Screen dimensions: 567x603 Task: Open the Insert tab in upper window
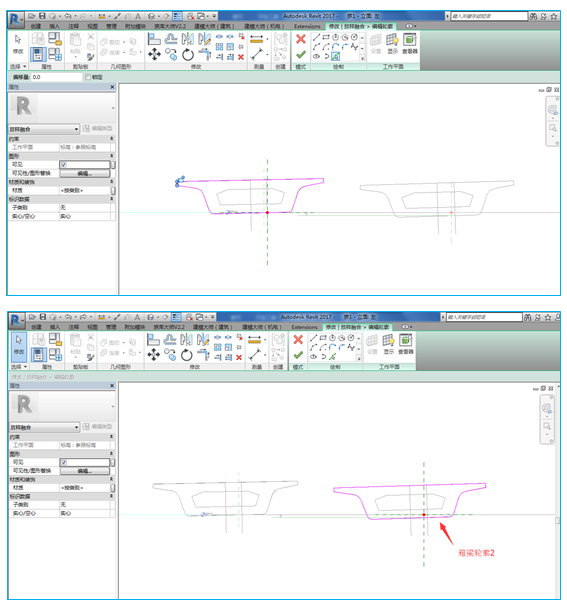[55, 26]
